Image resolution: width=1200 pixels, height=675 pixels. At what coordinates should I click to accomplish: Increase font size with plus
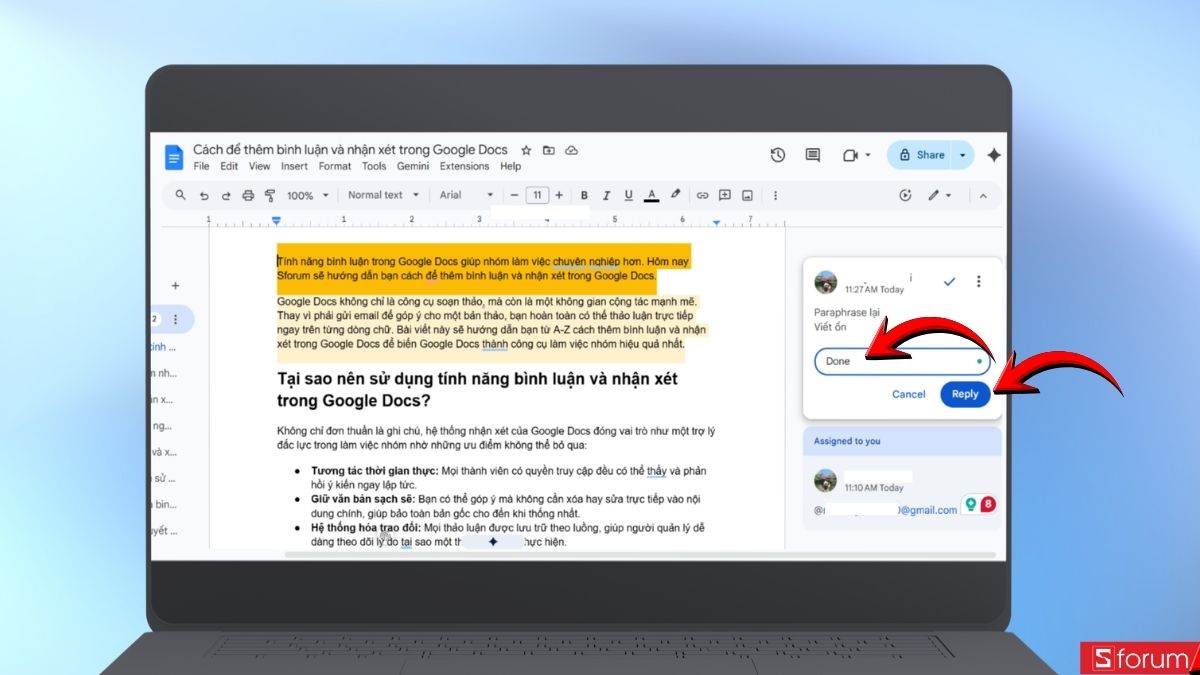pos(559,195)
